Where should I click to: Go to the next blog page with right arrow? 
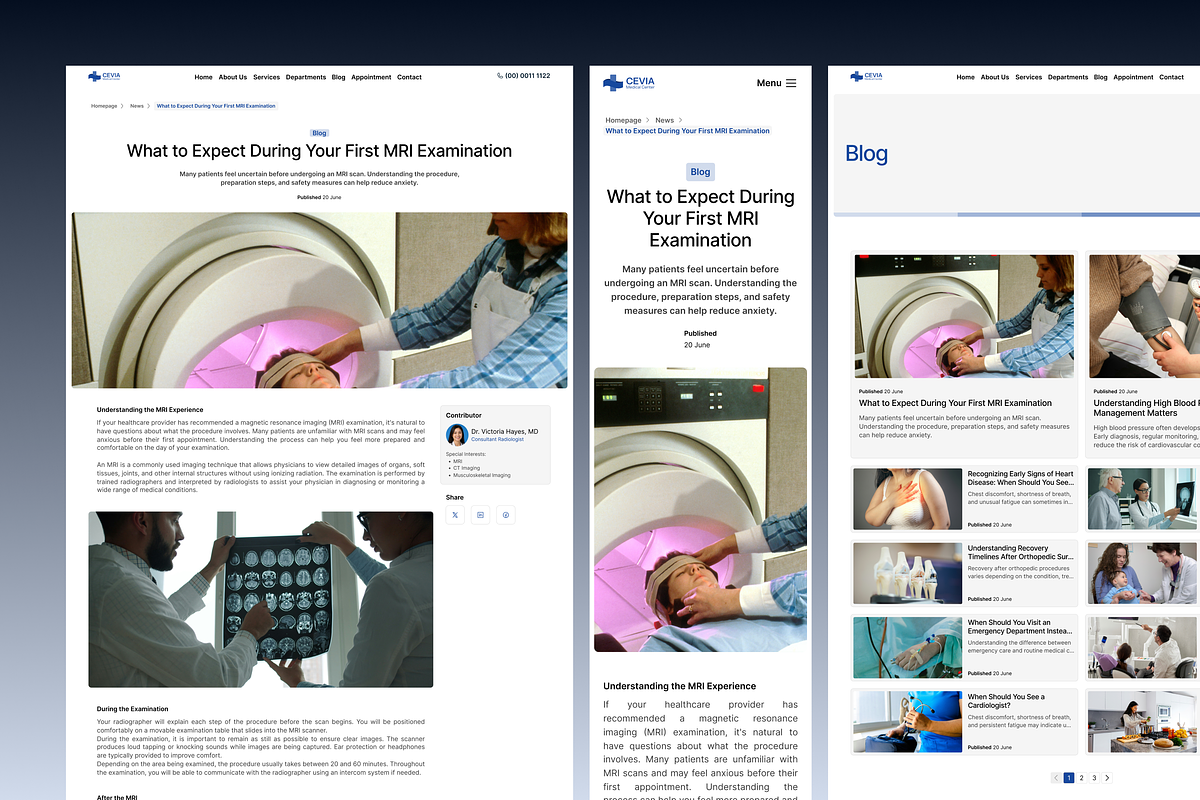1107,777
